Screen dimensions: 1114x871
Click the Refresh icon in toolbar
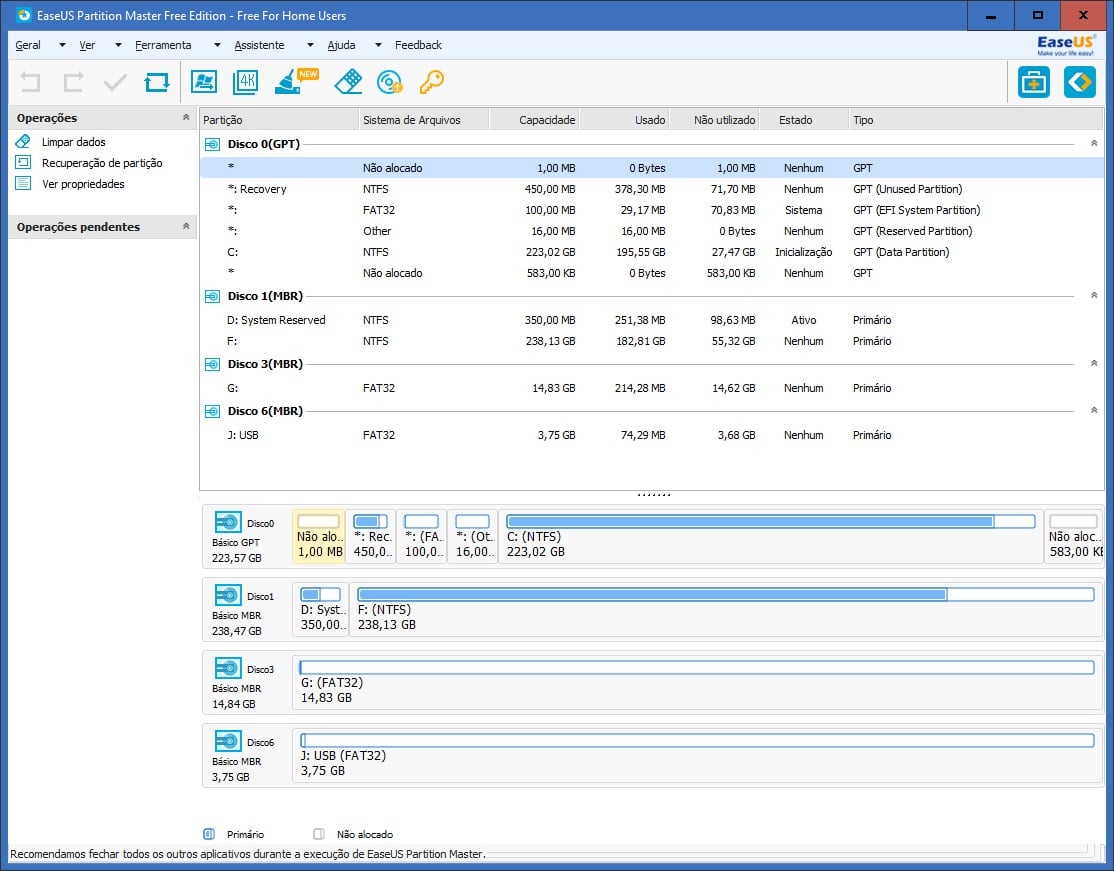pos(157,82)
